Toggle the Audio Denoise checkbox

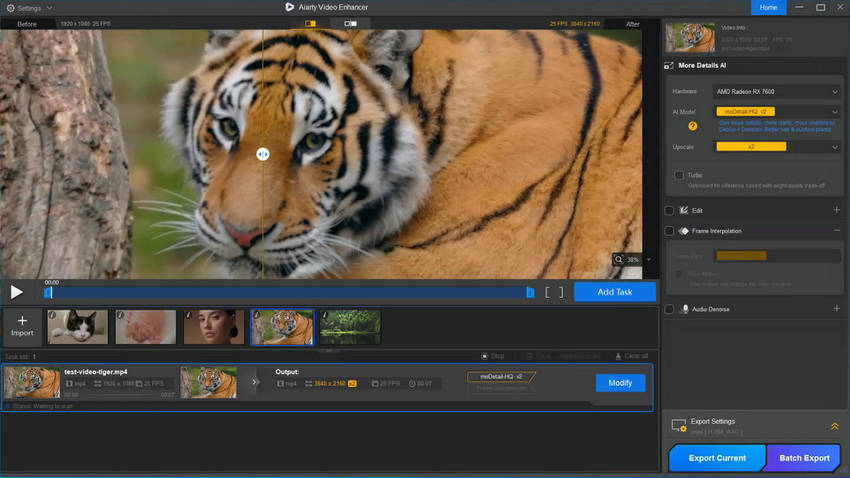coord(669,309)
